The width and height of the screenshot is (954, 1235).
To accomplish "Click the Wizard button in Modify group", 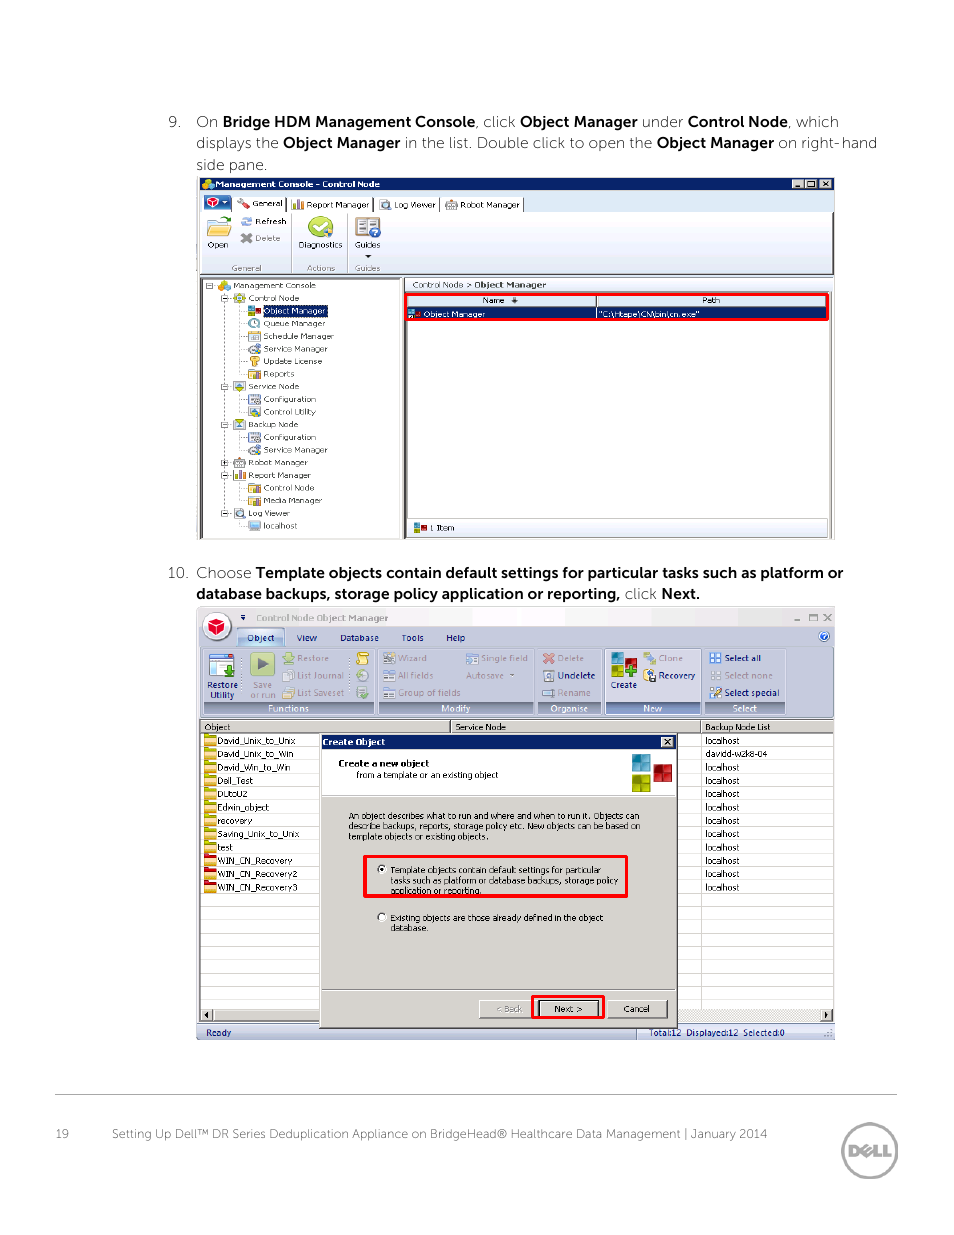I will [x=405, y=659].
